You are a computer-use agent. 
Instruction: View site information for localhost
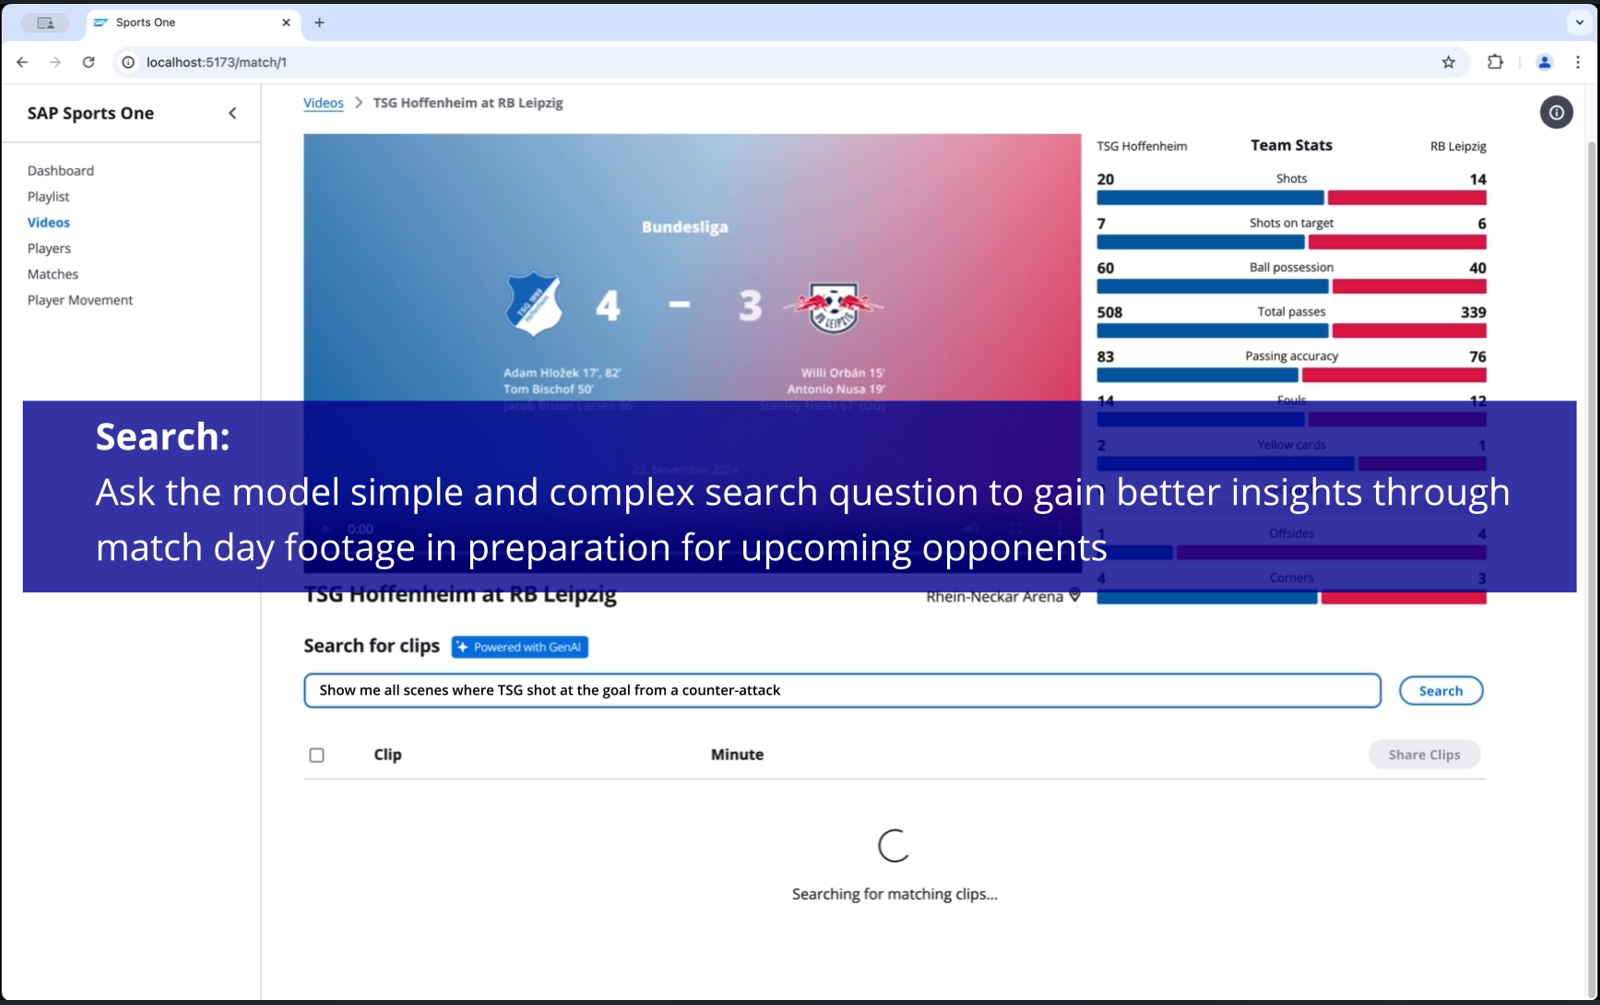(x=128, y=62)
